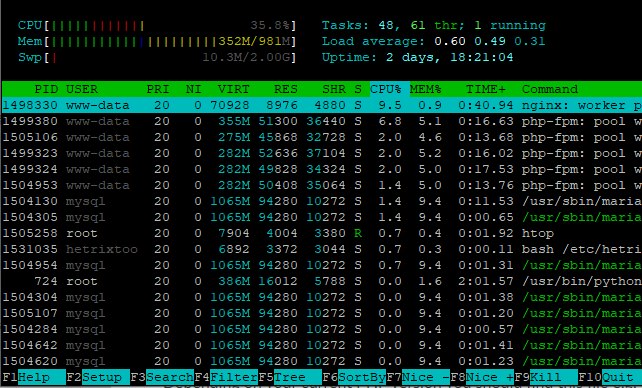This screenshot has width=642, height=388.
Task: Click the R state of htop row
Action: click(358, 233)
